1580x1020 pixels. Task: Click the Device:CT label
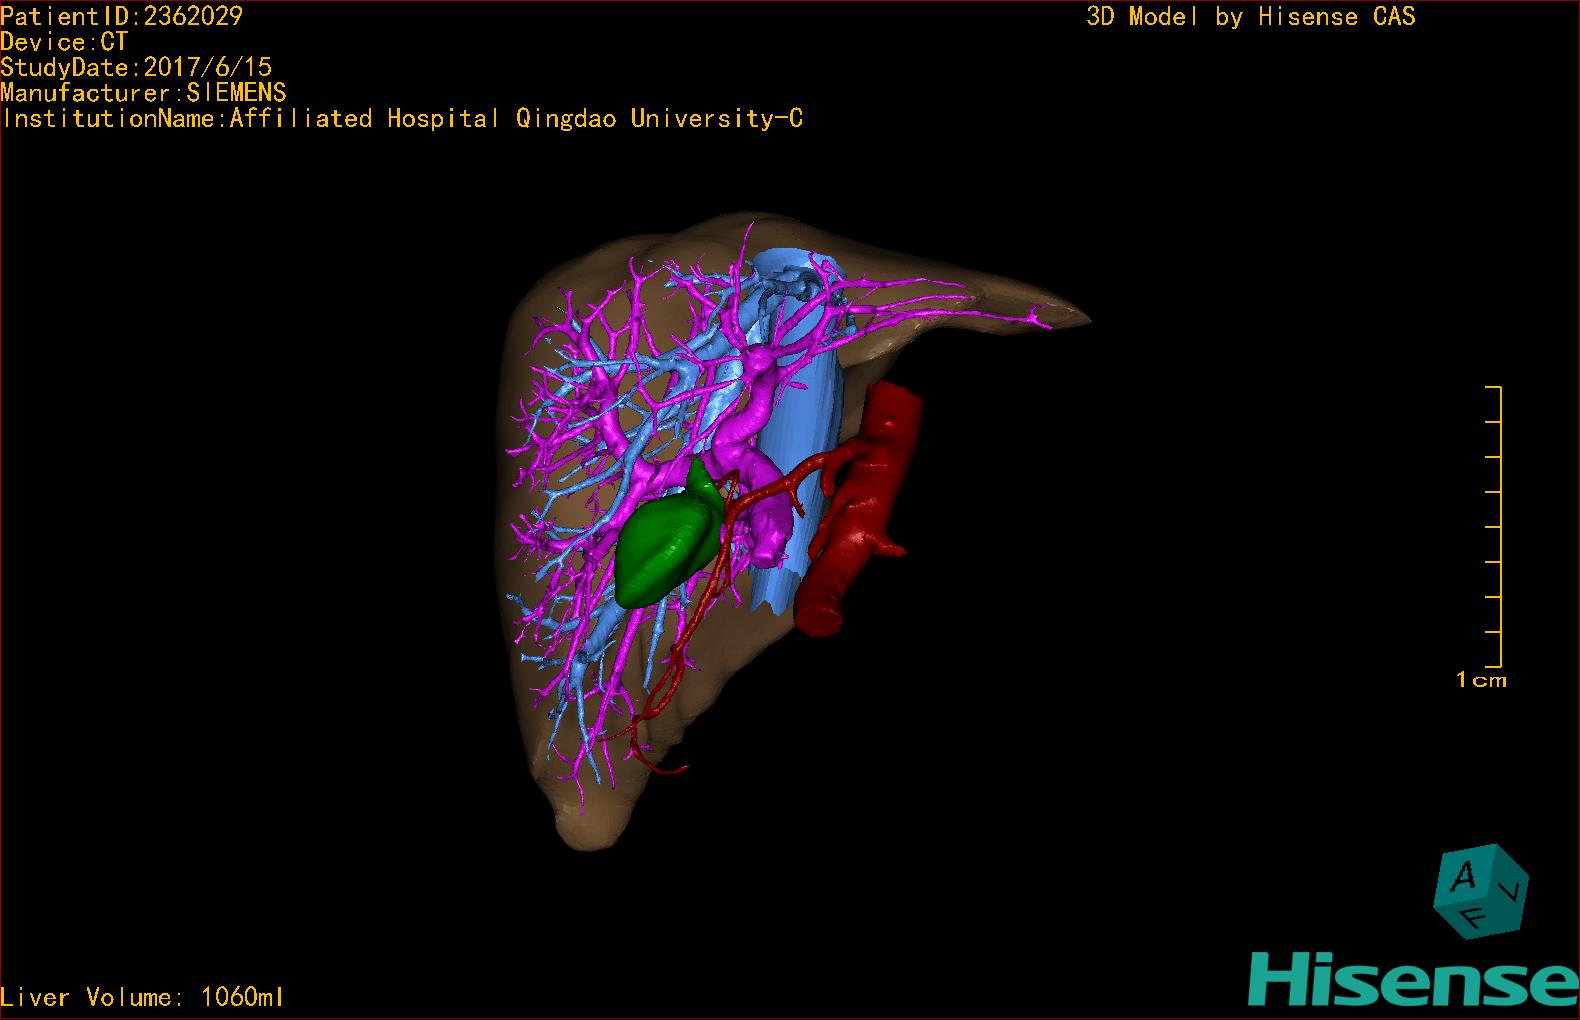[64, 42]
